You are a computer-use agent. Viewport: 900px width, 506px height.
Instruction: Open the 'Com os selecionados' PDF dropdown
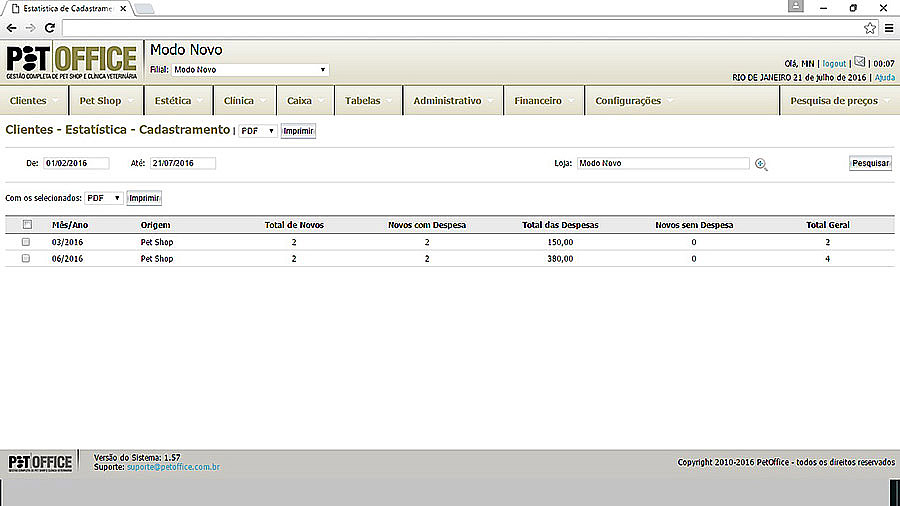click(x=104, y=198)
